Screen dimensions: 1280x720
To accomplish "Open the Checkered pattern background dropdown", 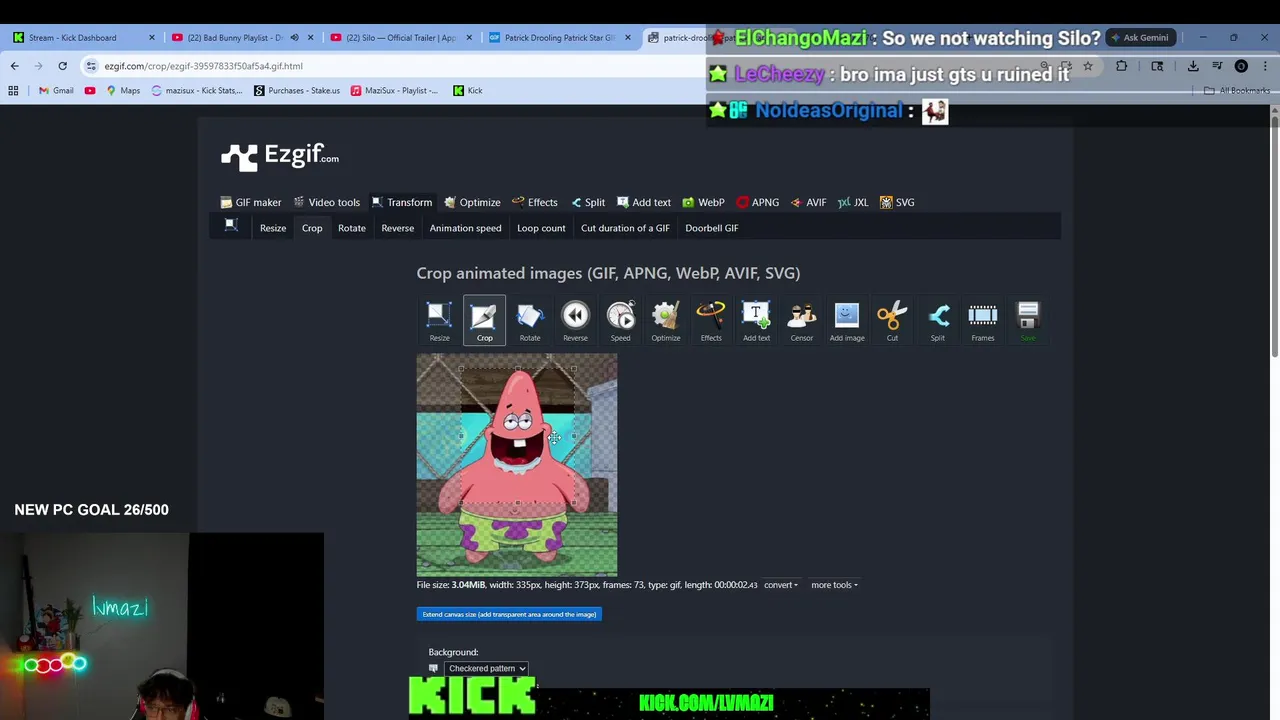I will pyautogui.click(x=486, y=668).
